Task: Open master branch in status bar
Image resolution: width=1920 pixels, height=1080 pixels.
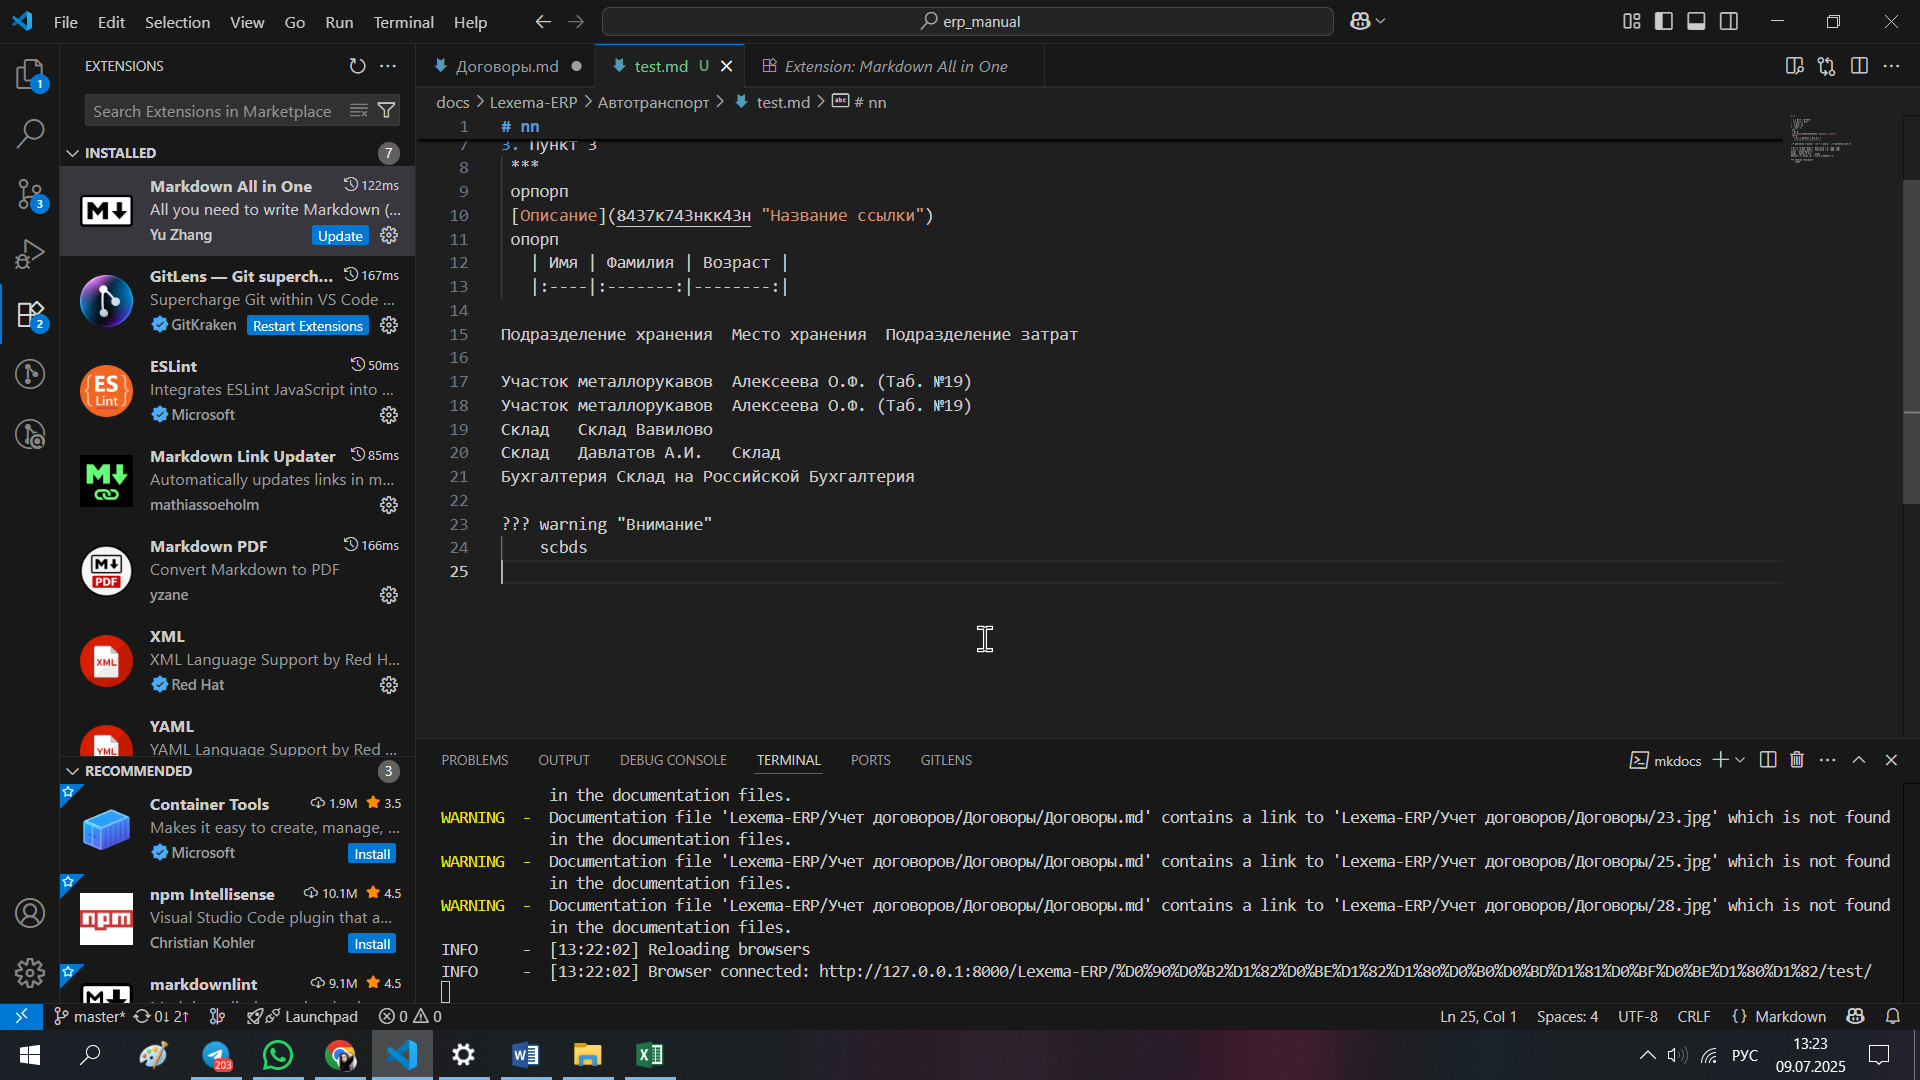Action: click(x=90, y=1016)
